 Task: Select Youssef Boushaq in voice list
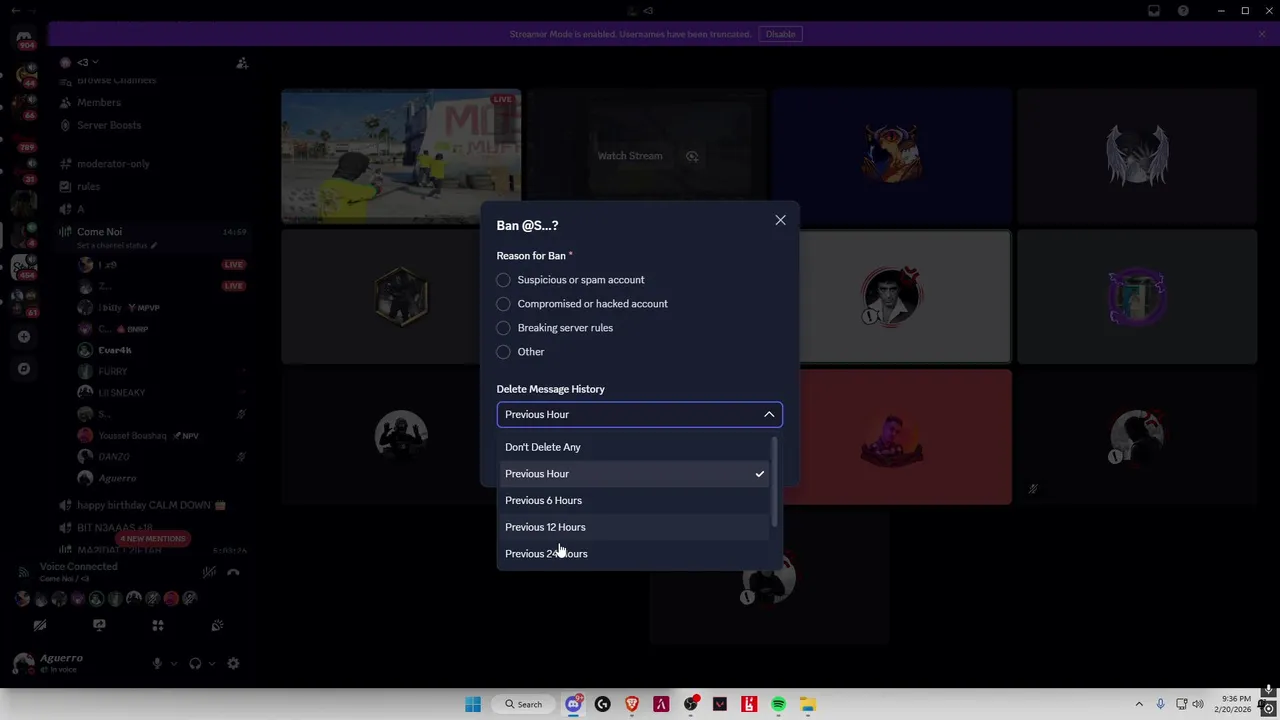point(133,436)
